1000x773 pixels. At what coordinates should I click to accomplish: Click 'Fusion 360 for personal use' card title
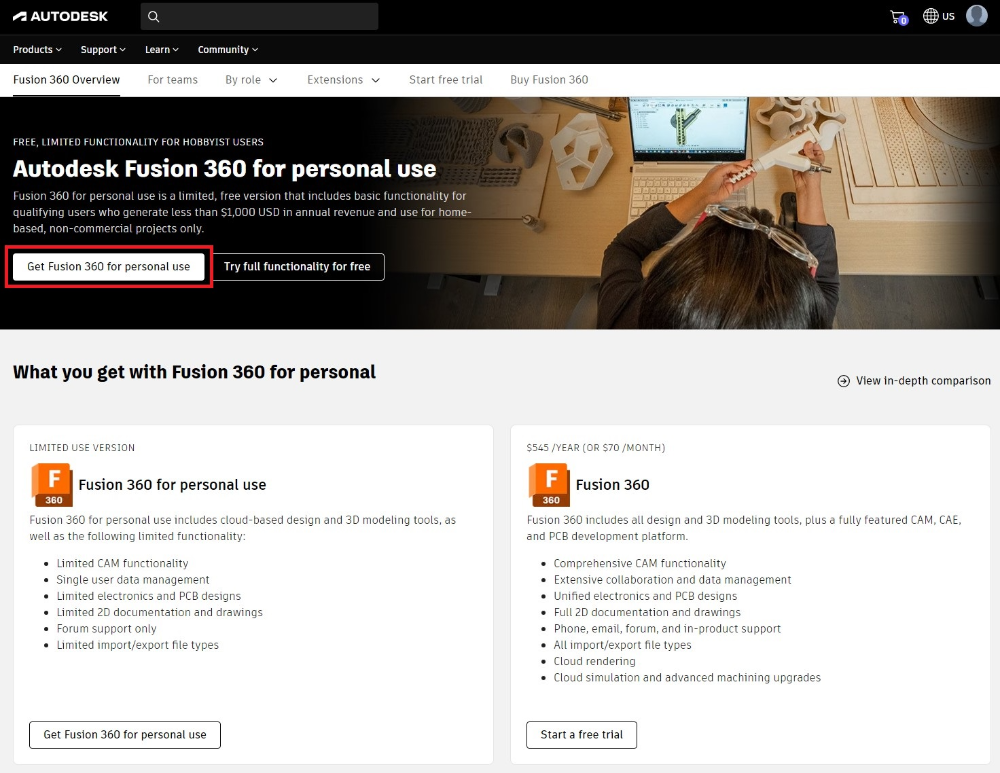(172, 485)
